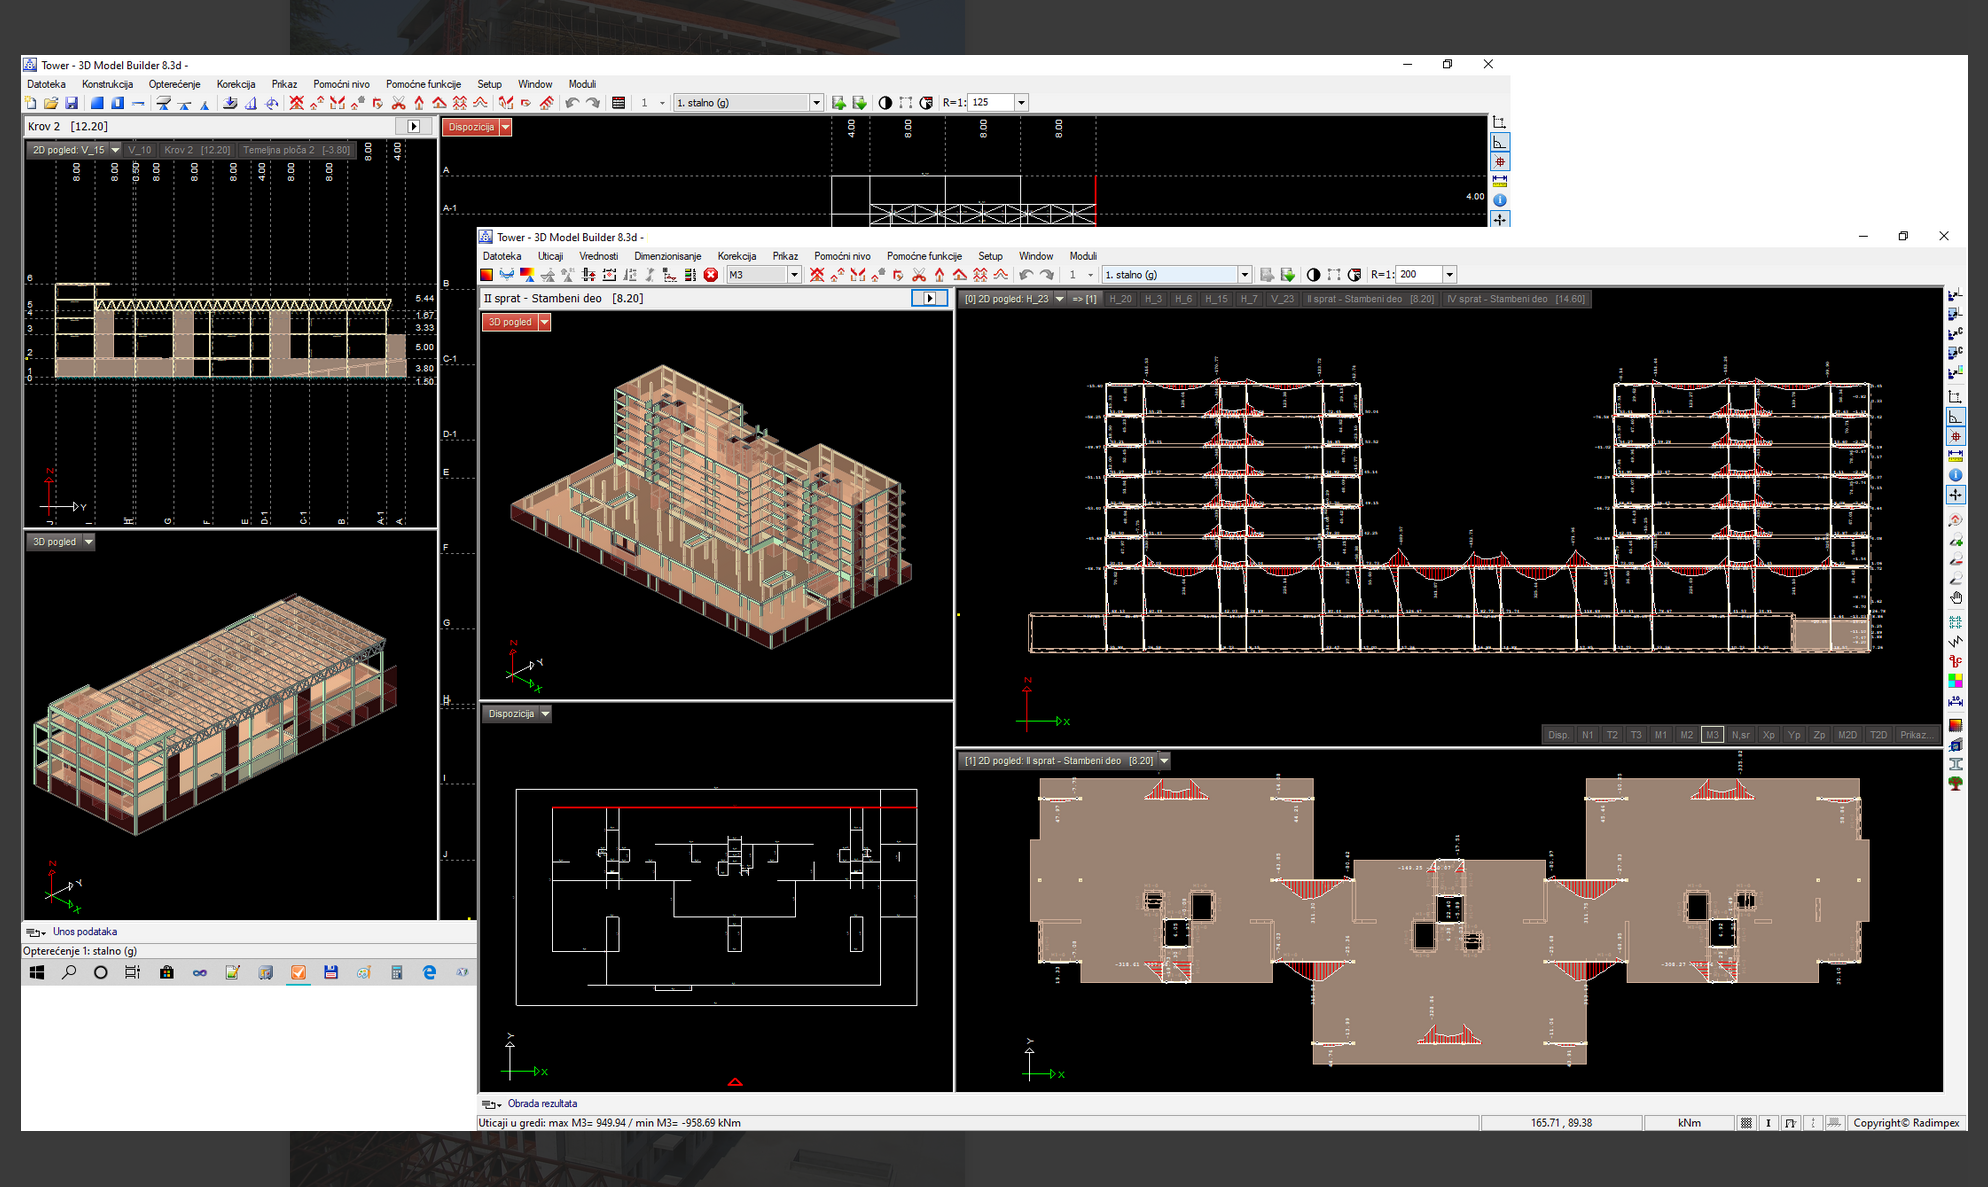Viewport: 1988px width, 1187px height.
Task: Click the scissors icon in results toolbar
Action: 919,275
